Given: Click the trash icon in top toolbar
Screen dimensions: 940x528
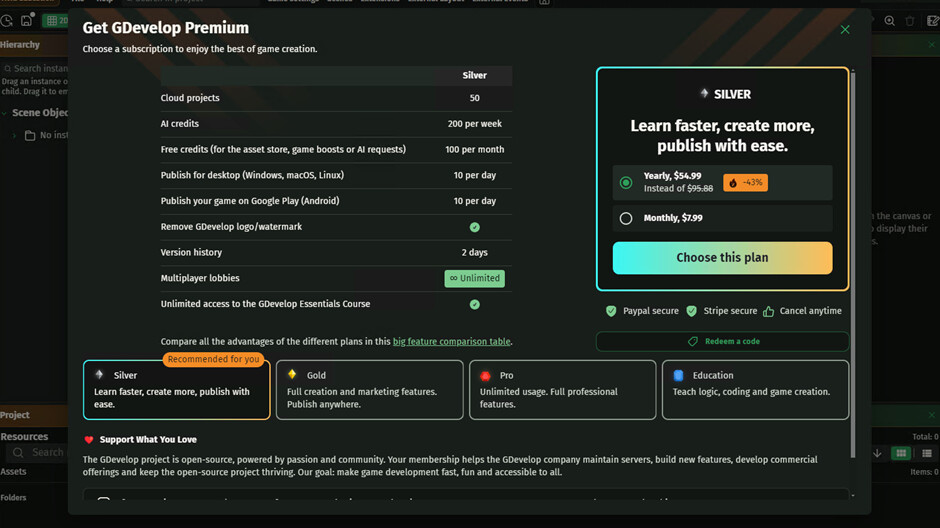Looking at the screenshot, I should [x=909, y=21].
